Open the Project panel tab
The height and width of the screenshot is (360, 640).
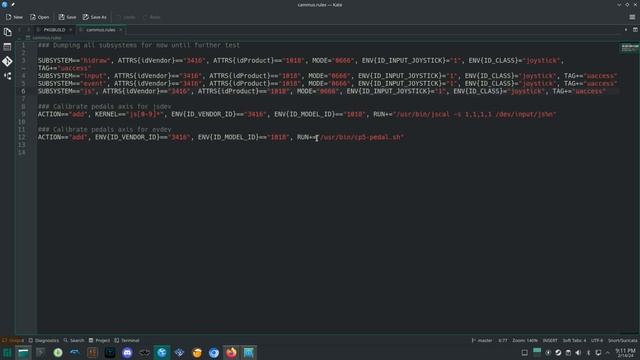tap(99, 340)
